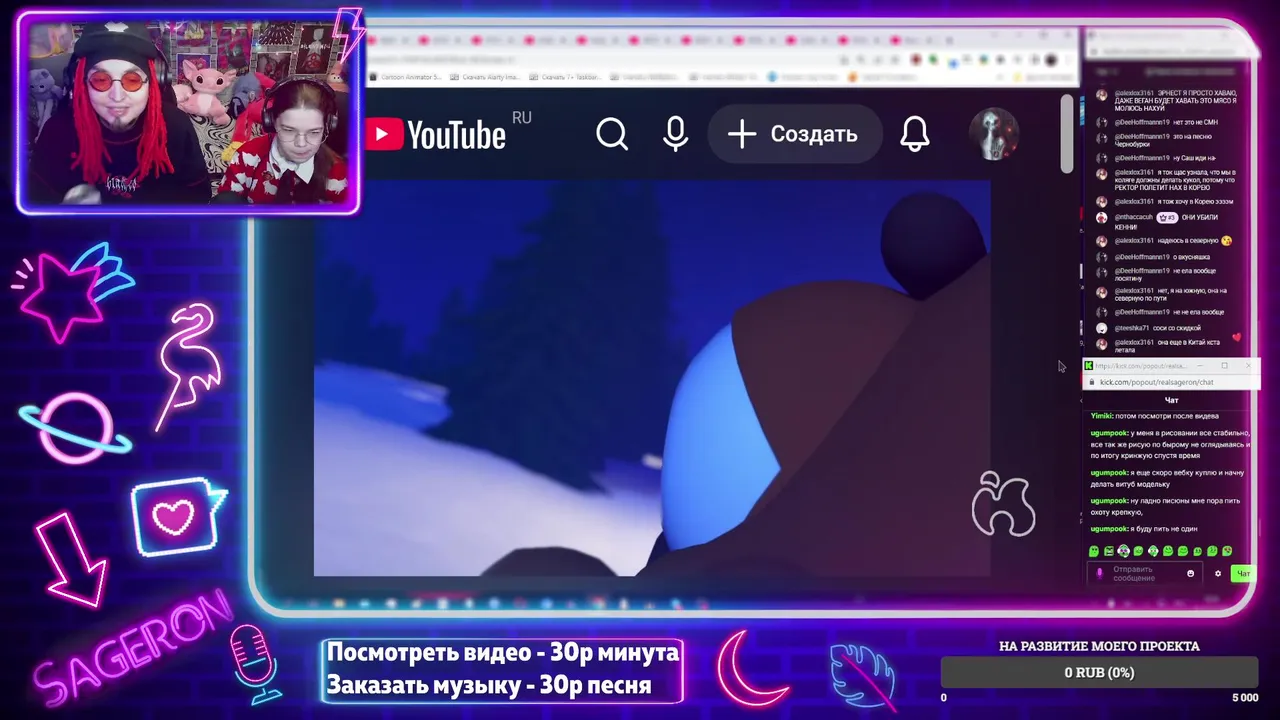Click the Чат header in Kick popout
The image size is (1280, 720).
[1171, 400]
